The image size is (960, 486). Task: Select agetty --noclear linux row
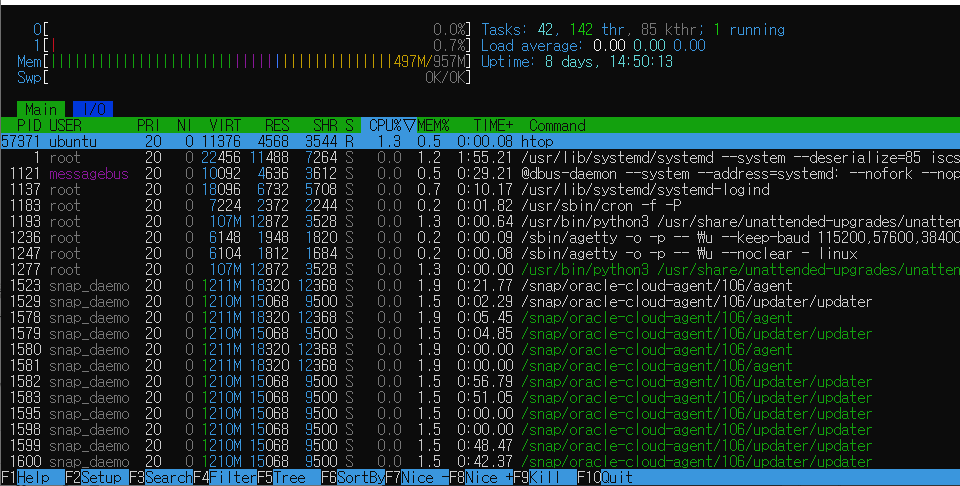click(x=480, y=253)
